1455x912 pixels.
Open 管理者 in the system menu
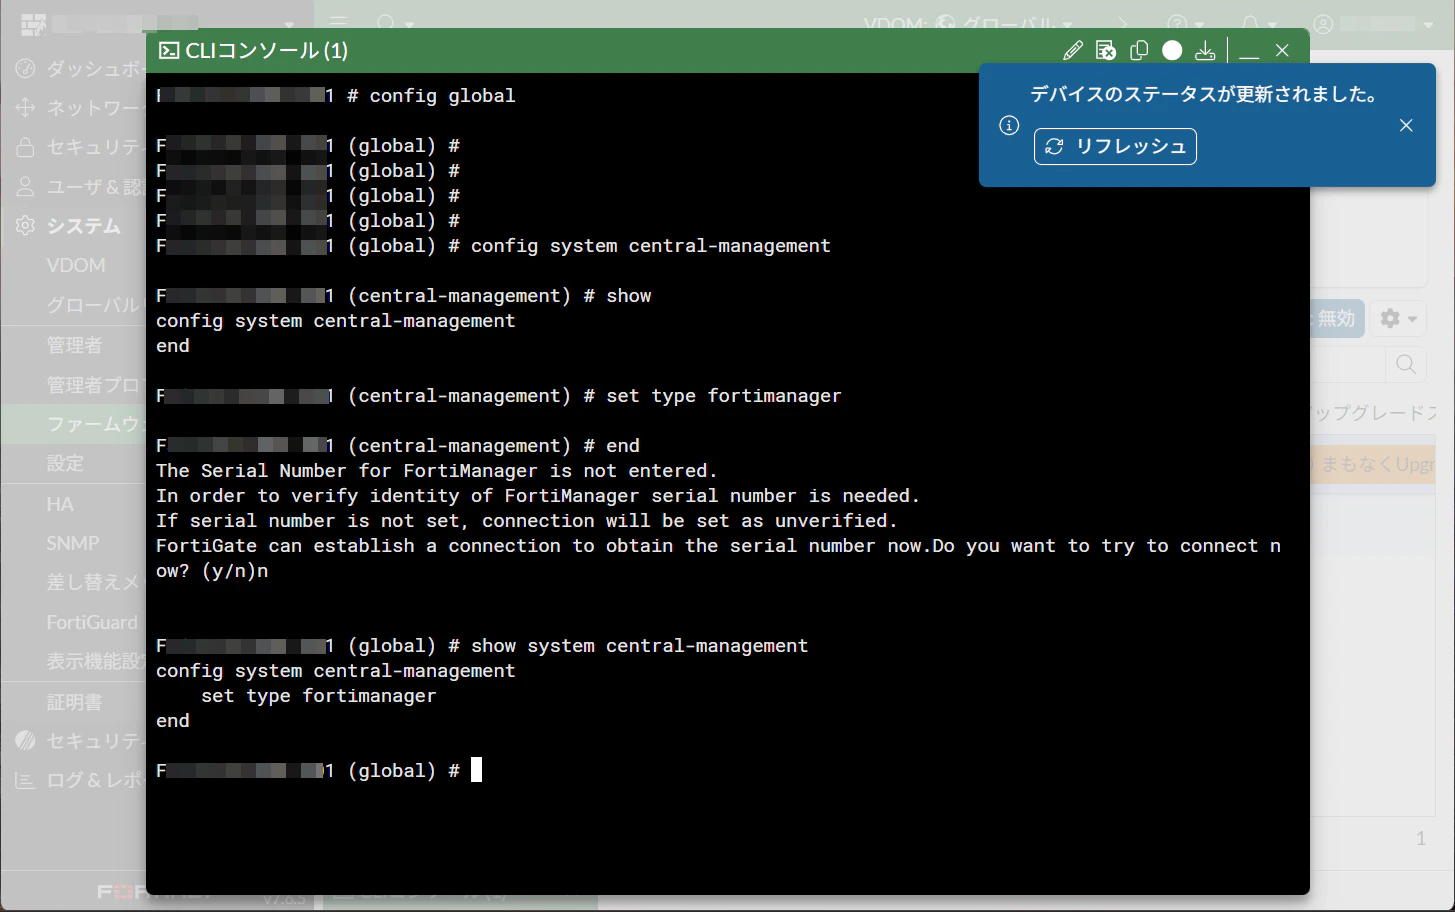click(x=74, y=345)
